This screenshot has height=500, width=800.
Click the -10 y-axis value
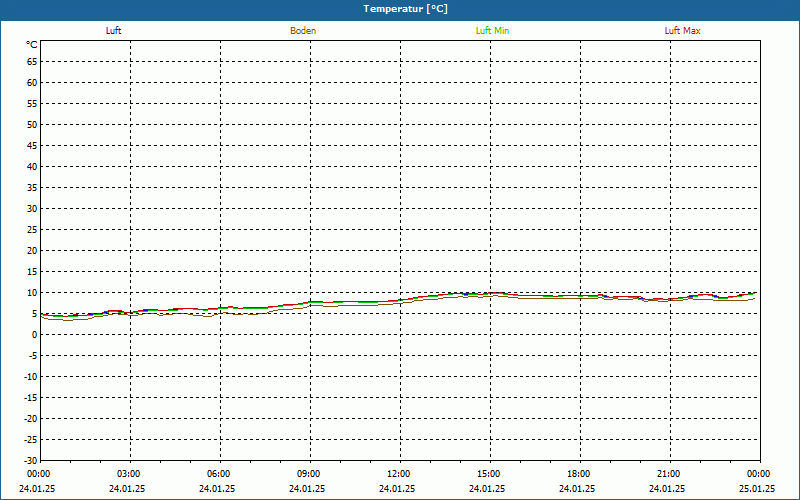tap(31, 377)
